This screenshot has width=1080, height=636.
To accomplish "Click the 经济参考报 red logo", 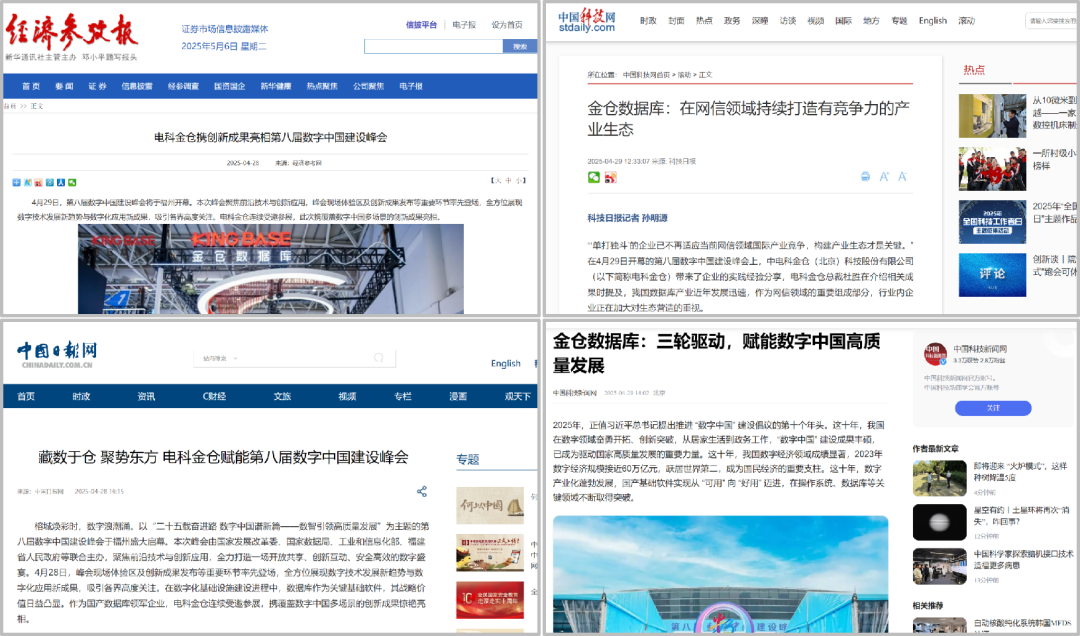I will [72, 32].
